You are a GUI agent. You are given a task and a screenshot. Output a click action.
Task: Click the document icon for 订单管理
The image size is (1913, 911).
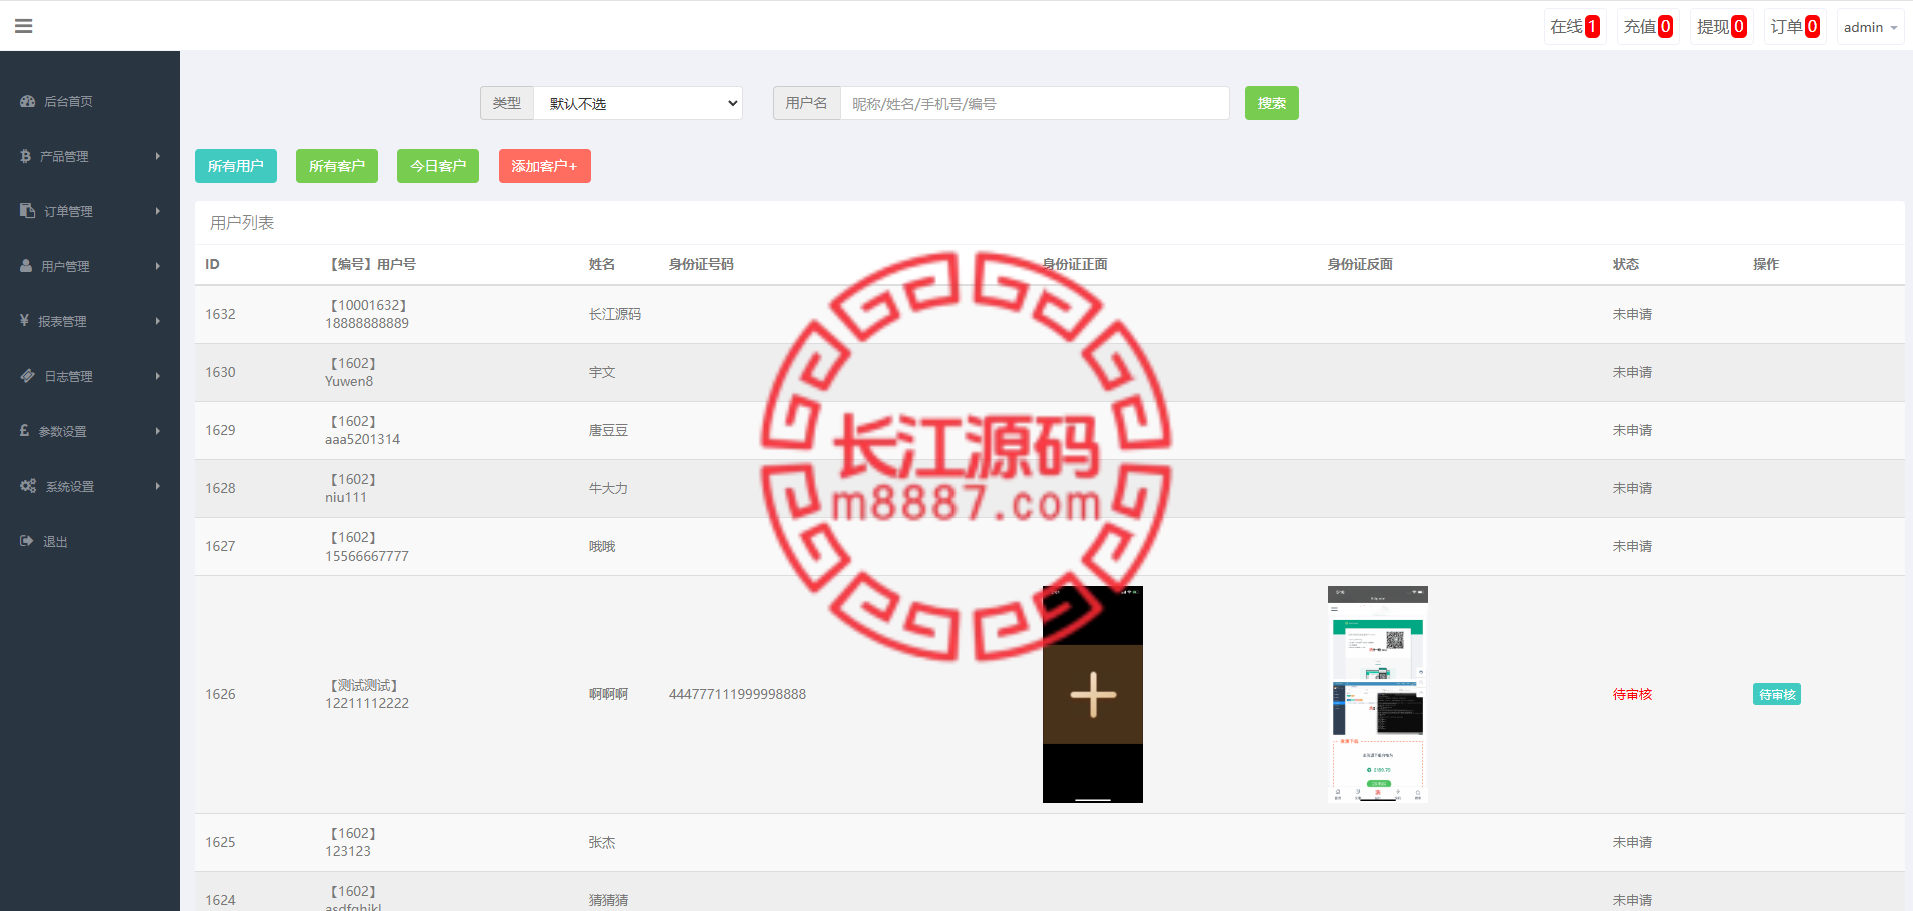(28, 211)
